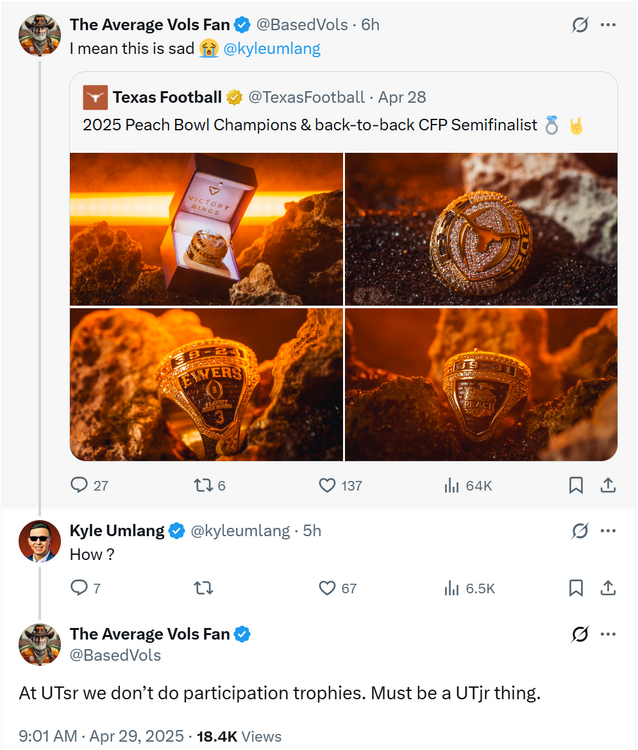
Task: Open the EWERS ring side photo
Action: click(x=206, y=384)
